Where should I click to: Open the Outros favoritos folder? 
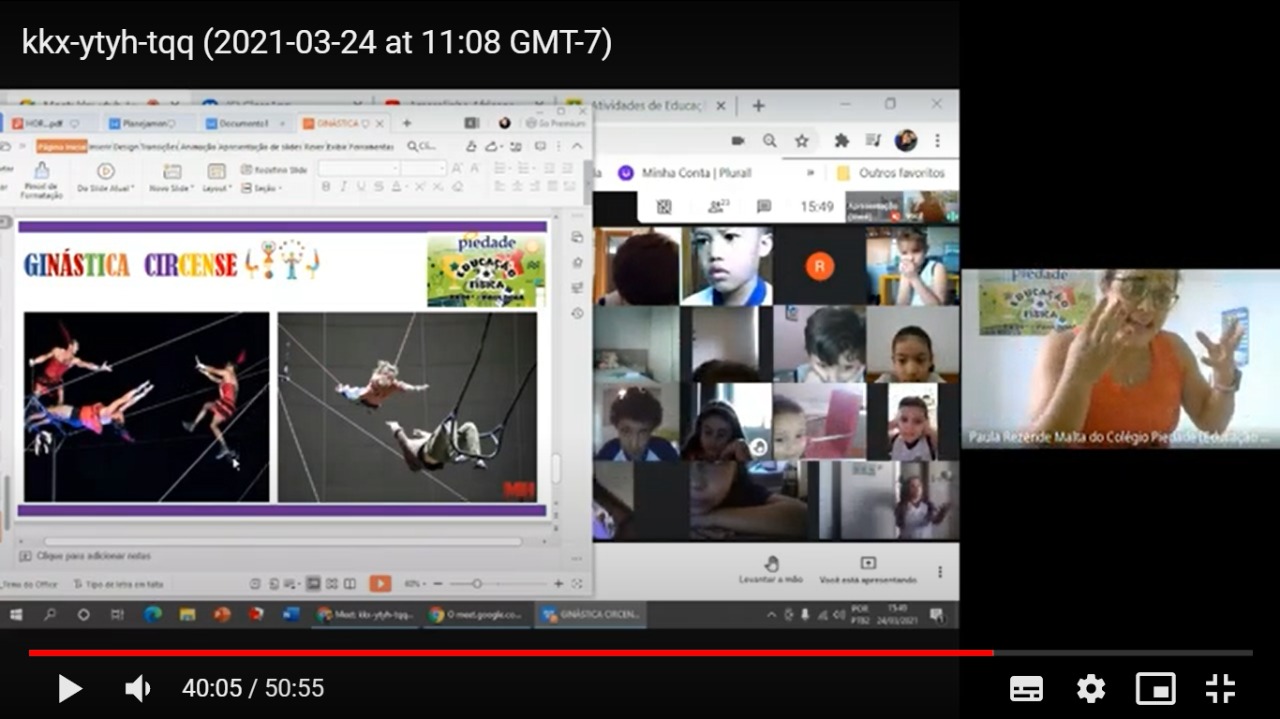click(891, 173)
